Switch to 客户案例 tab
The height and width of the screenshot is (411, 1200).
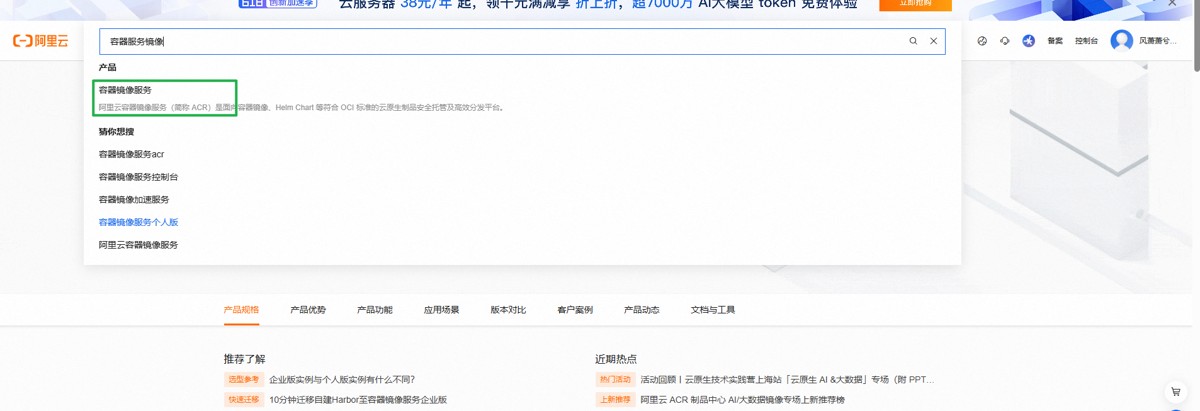point(575,310)
